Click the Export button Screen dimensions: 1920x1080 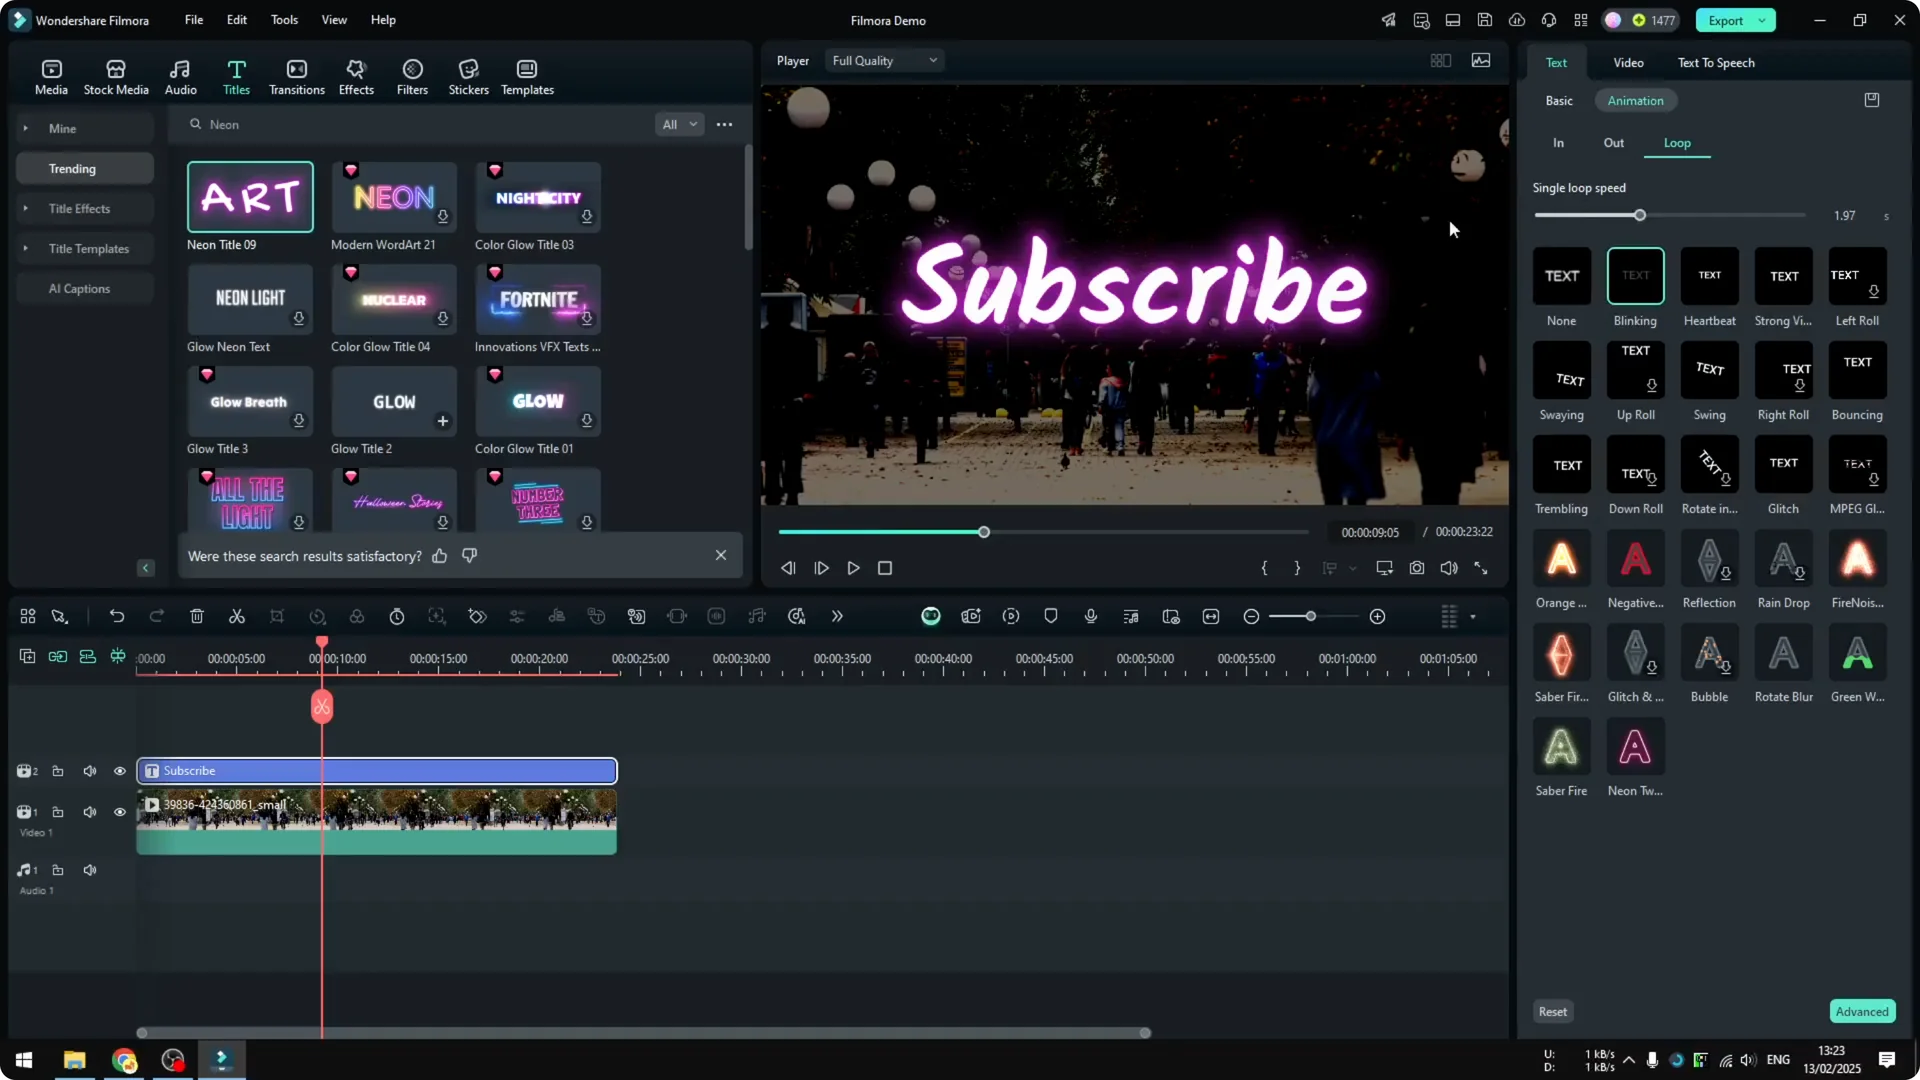1724,20
